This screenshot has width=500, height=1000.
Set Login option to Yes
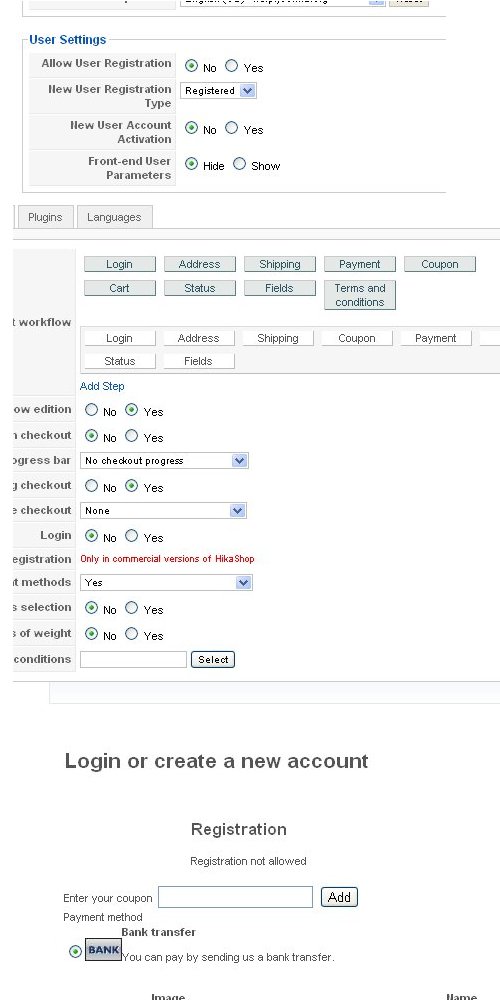(131, 536)
